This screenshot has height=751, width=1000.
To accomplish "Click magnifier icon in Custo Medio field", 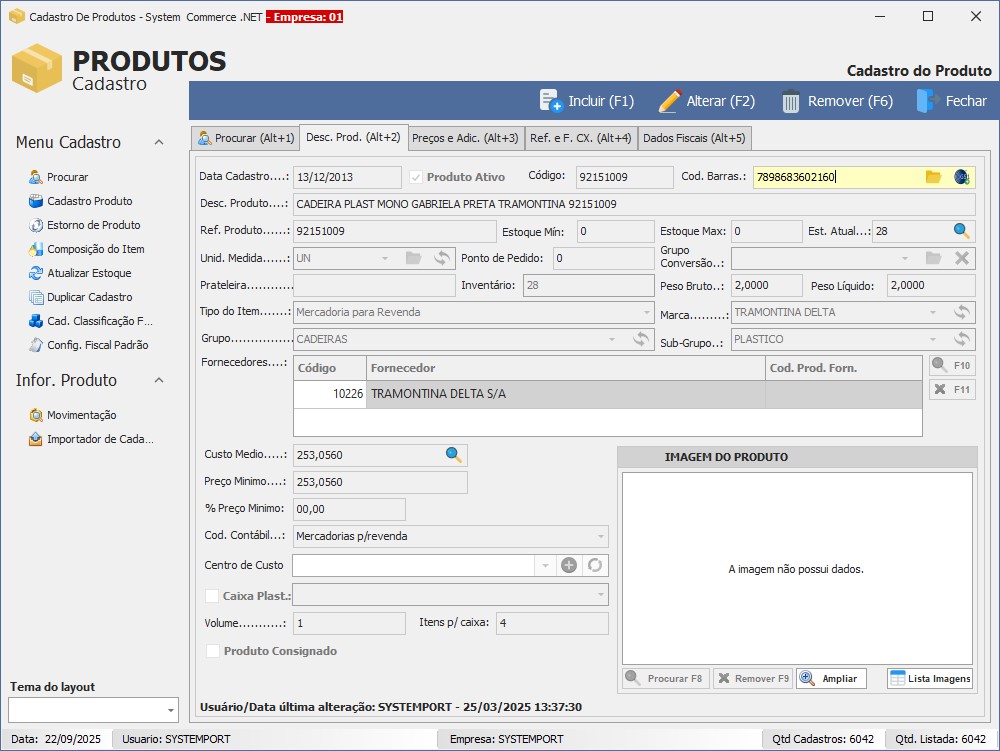I will (x=454, y=455).
